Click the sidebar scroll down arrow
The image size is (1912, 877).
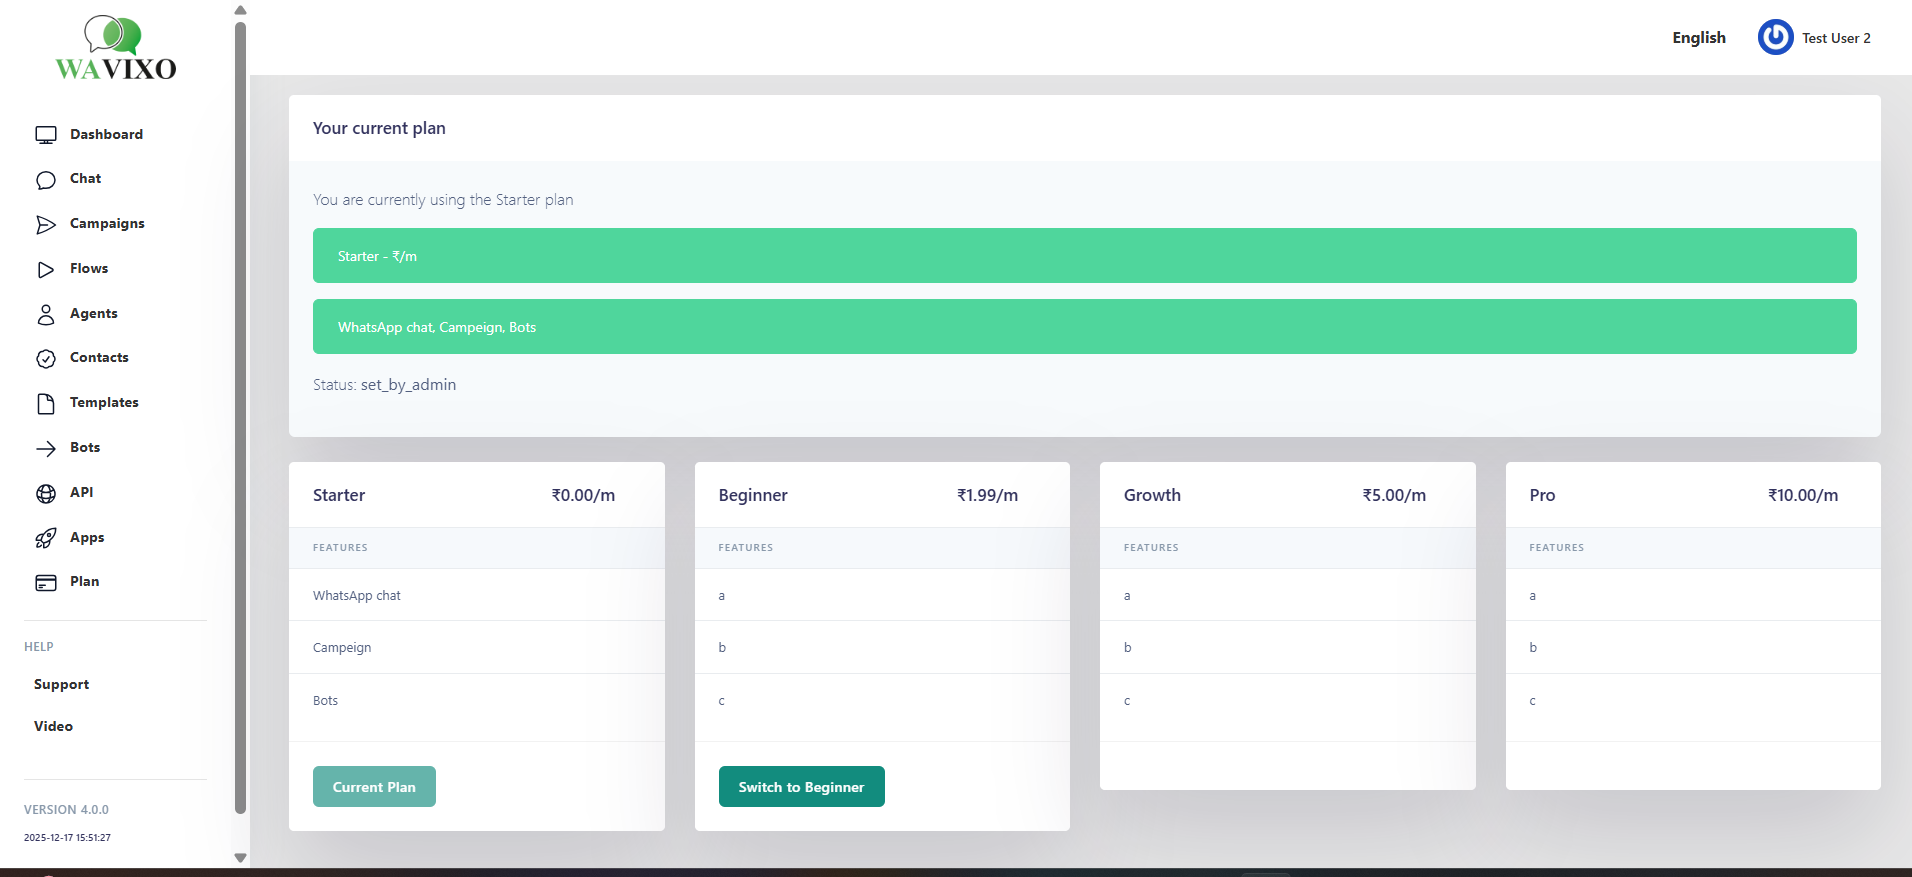[x=240, y=857]
